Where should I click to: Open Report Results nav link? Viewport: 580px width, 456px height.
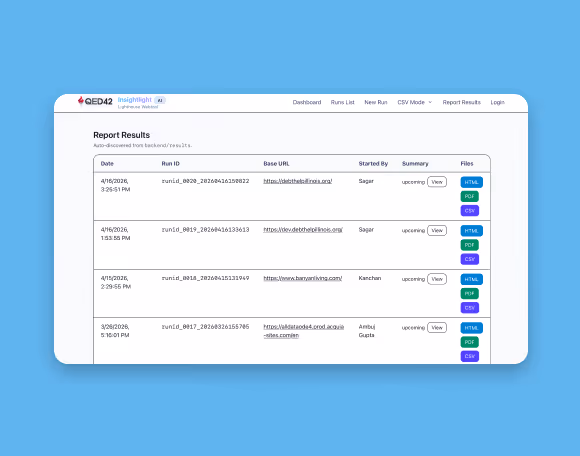[461, 102]
